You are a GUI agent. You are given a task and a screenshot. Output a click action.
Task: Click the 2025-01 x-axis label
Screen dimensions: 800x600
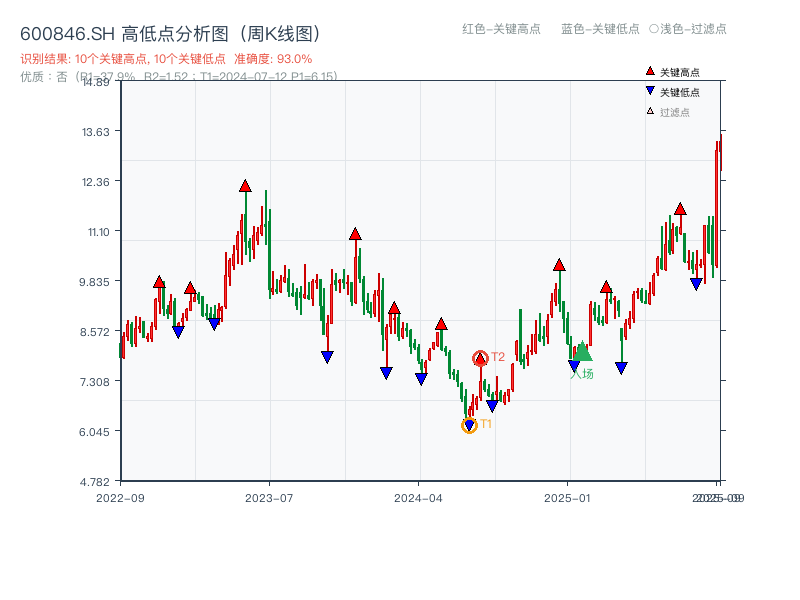coord(567,498)
